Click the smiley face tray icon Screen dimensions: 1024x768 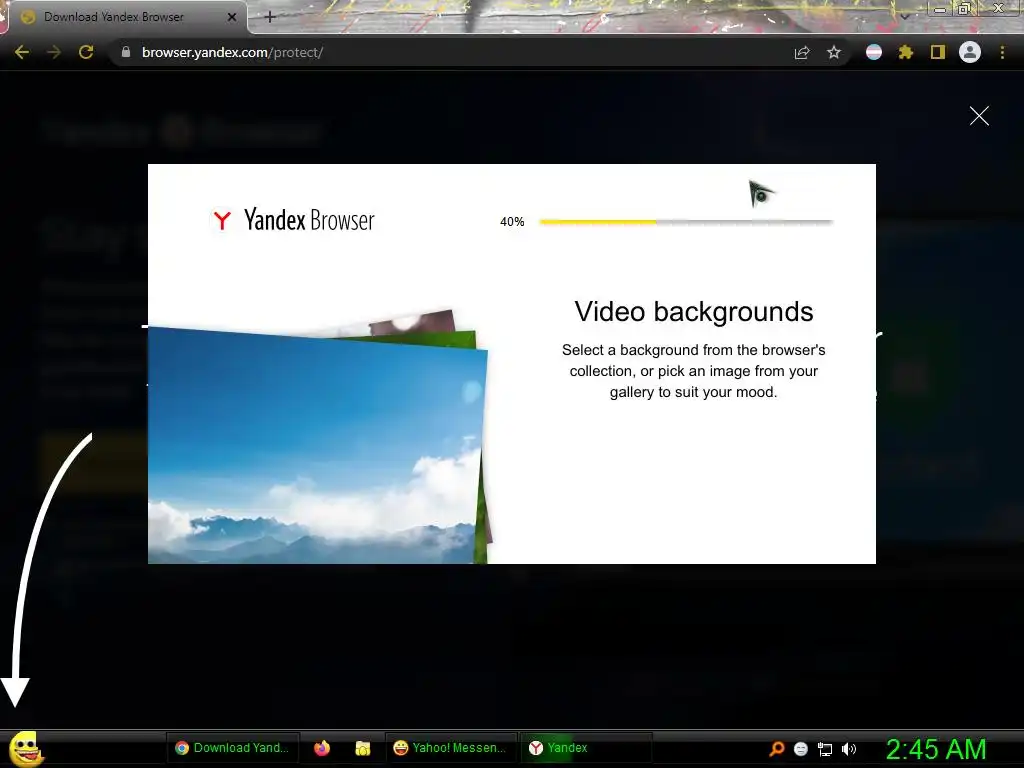801,748
